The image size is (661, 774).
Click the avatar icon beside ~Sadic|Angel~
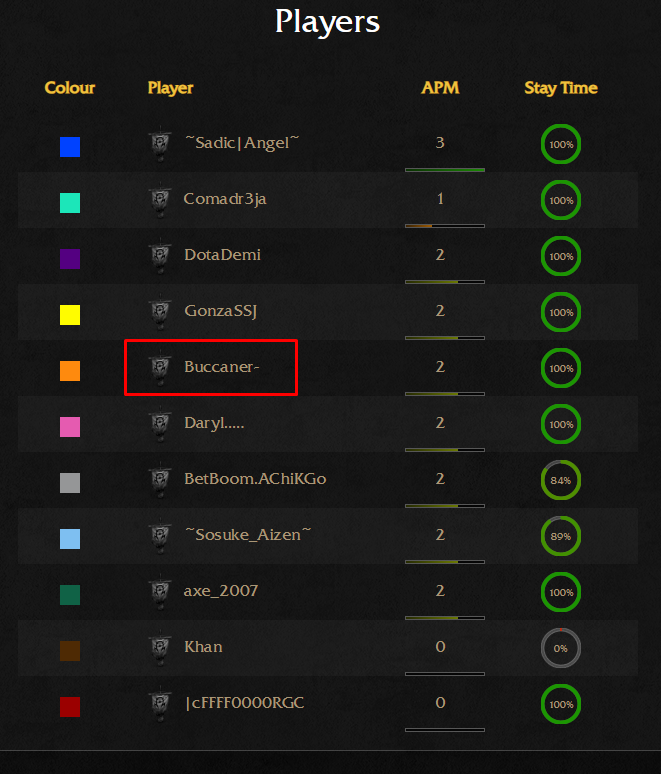[160, 145]
